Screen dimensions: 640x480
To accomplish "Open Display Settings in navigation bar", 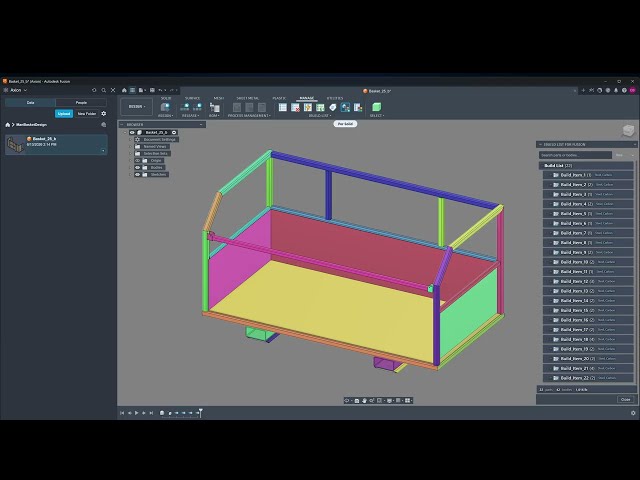I will tap(390, 400).
